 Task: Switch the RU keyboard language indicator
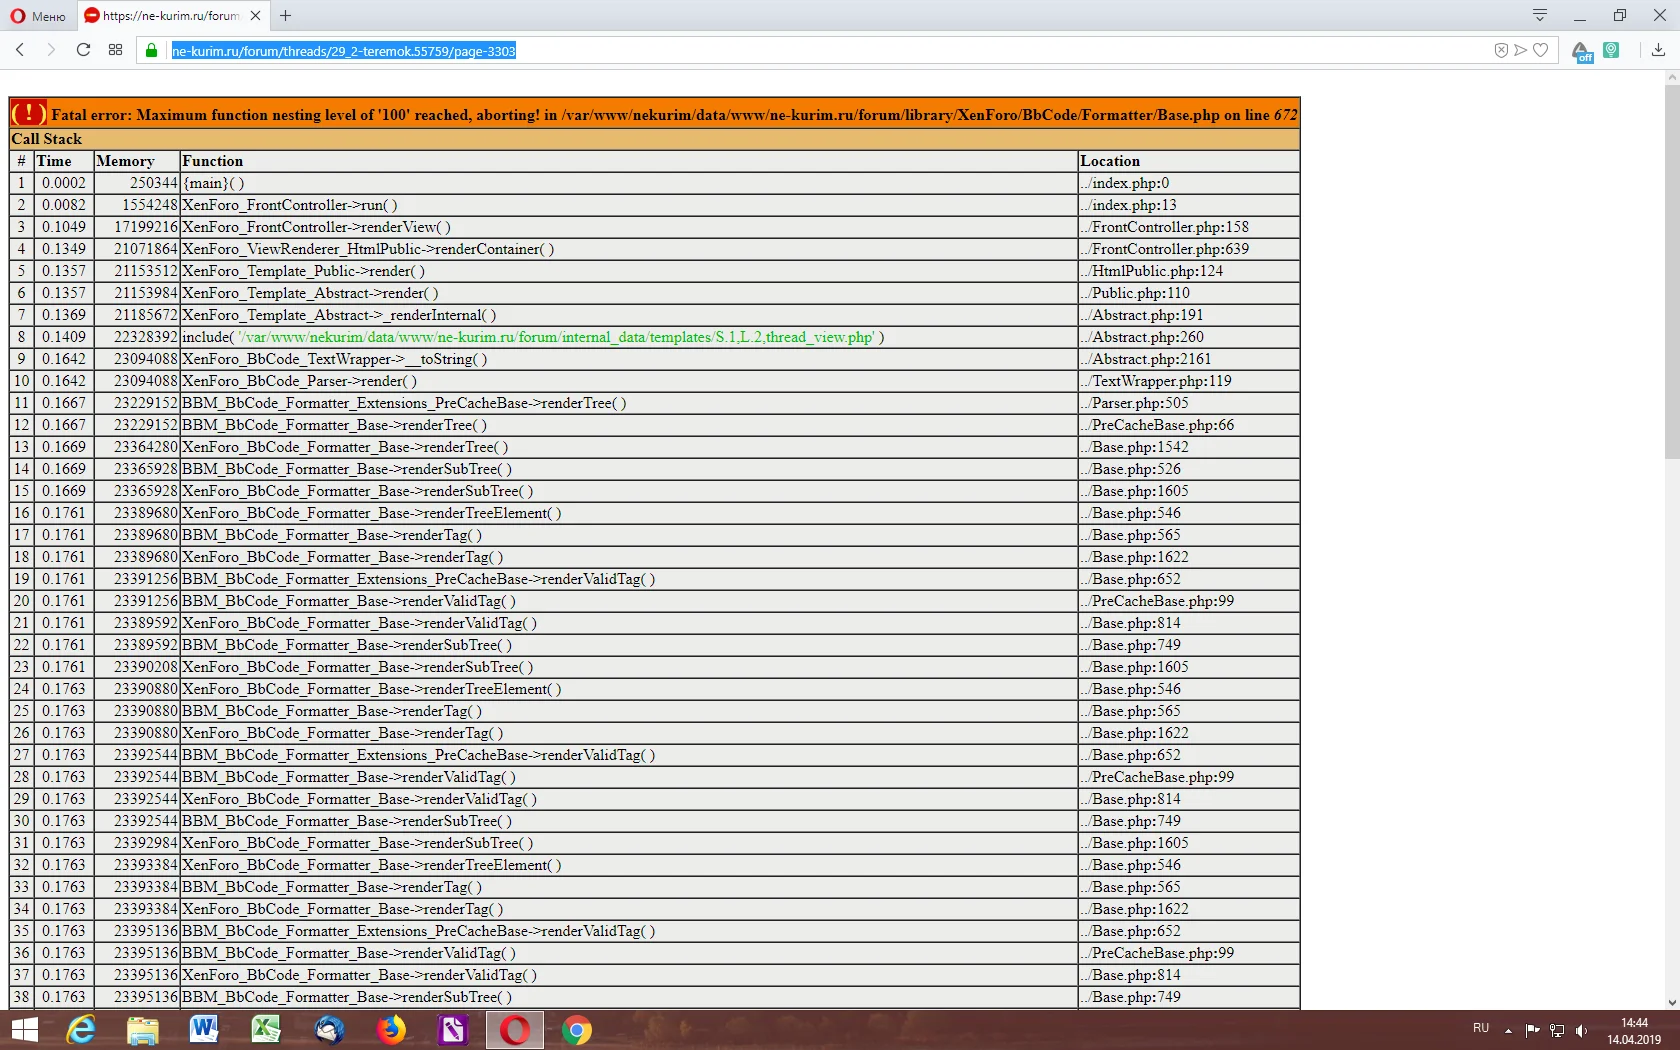(1481, 1029)
